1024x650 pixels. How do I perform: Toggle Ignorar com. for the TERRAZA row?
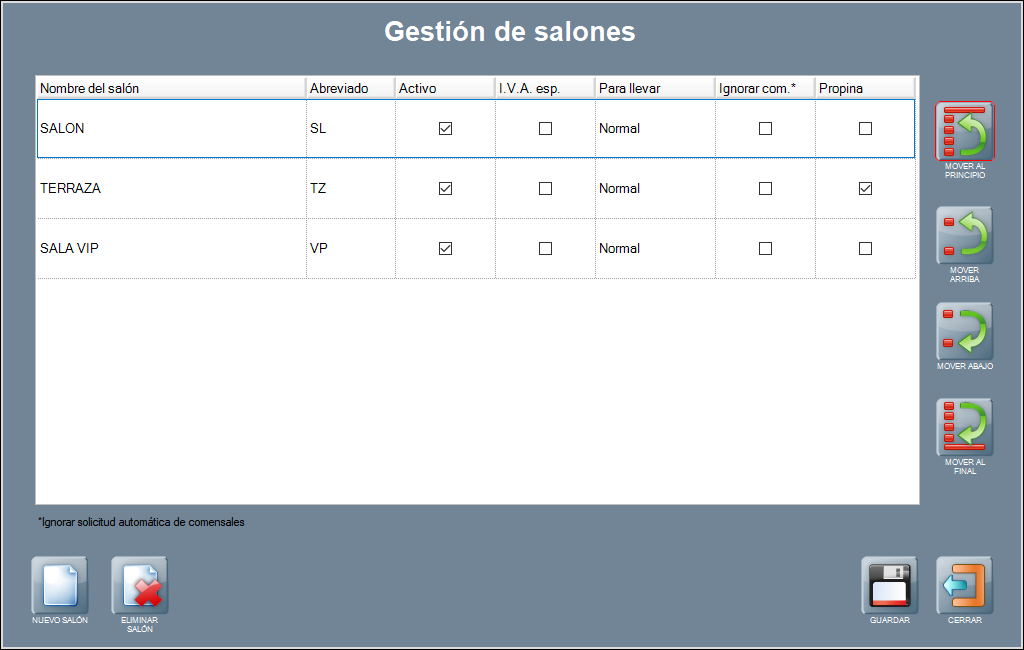click(766, 188)
